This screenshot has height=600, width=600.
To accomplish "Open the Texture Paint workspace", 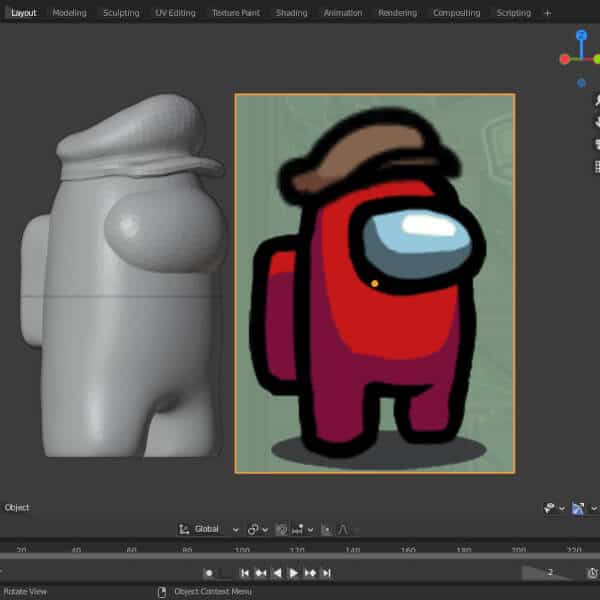I will tap(236, 13).
